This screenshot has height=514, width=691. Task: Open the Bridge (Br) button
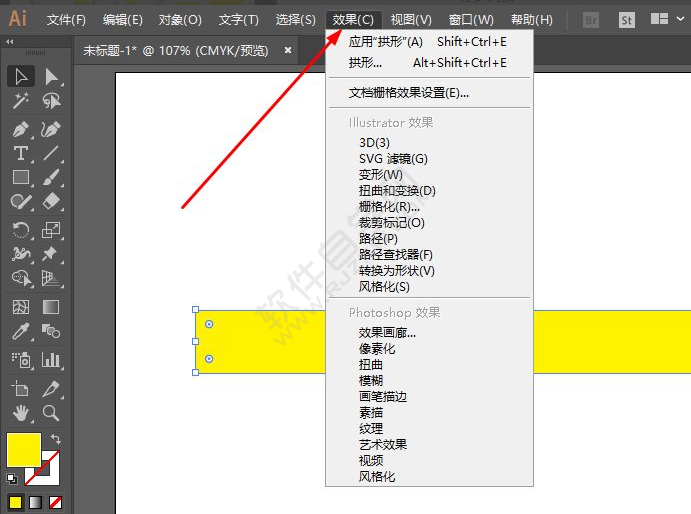[591, 20]
